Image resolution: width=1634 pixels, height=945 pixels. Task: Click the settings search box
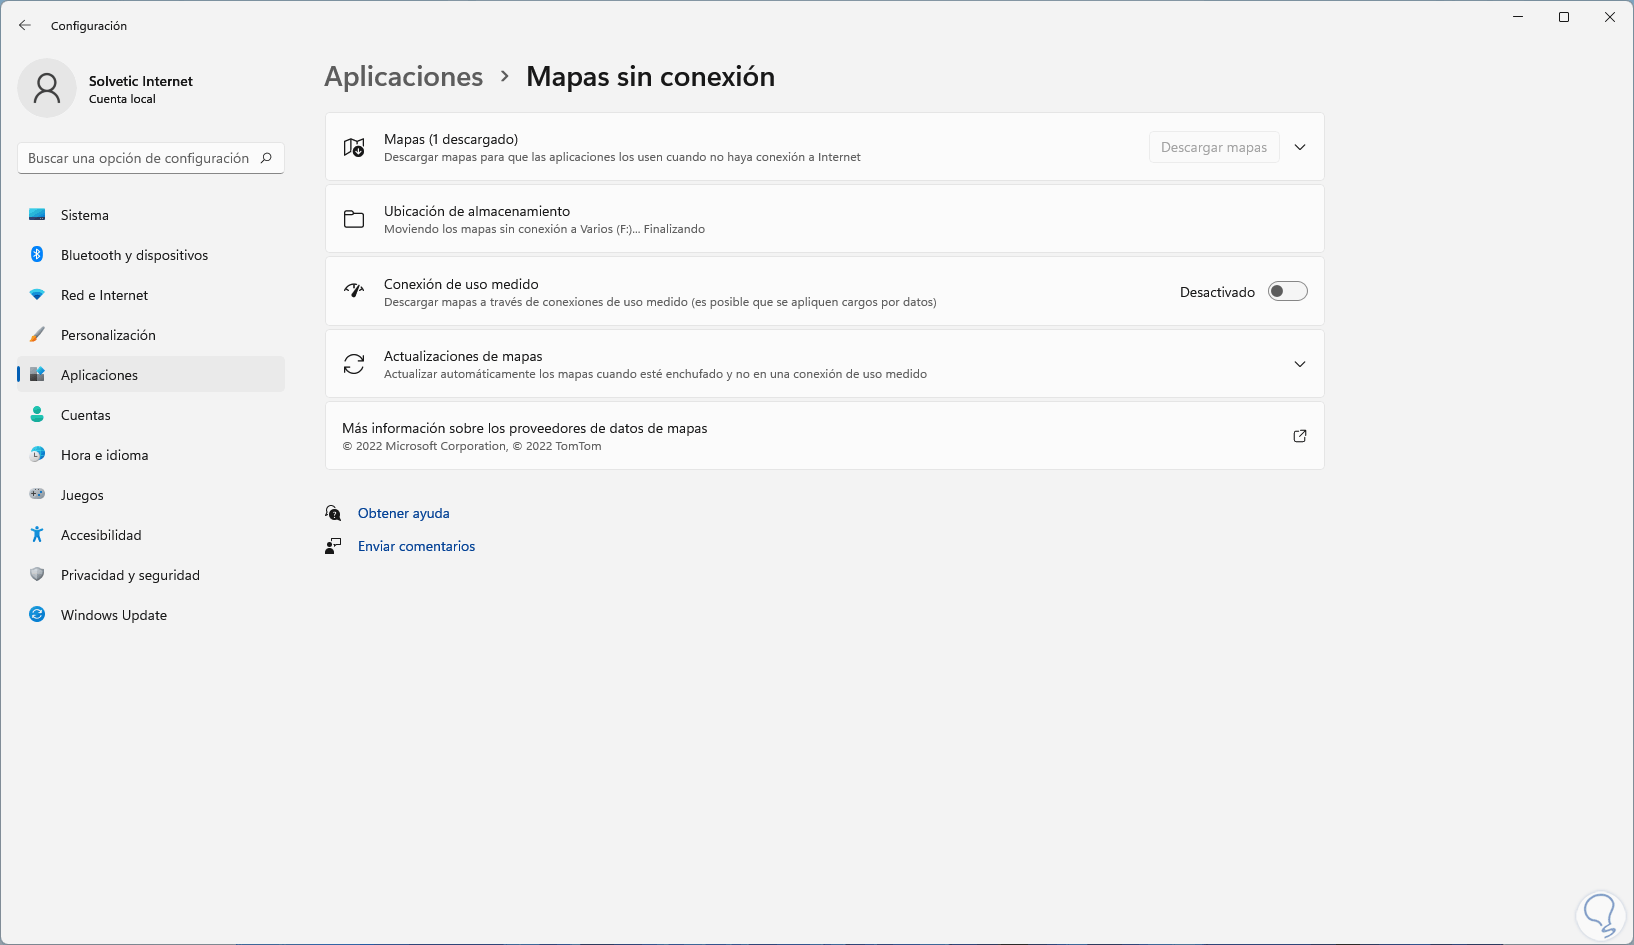click(140, 158)
